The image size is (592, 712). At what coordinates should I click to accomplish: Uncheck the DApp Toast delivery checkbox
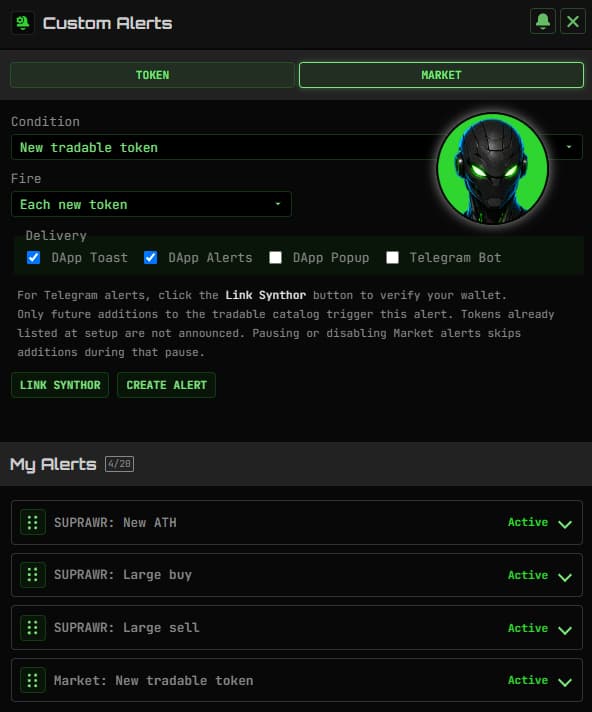34,257
